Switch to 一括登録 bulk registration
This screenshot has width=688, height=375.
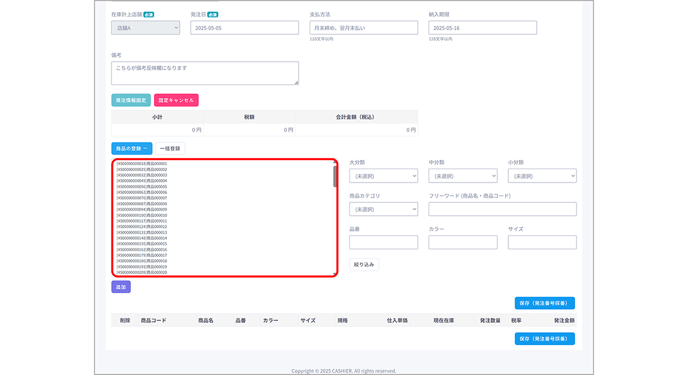(x=170, y=148)
